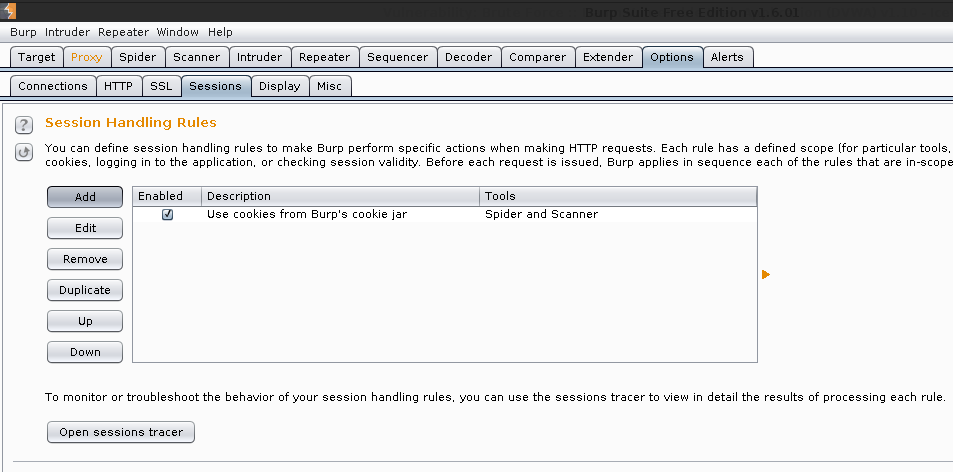Click Open sessions tracer button
Screen dimensions: 953x472
pos(121,432)
